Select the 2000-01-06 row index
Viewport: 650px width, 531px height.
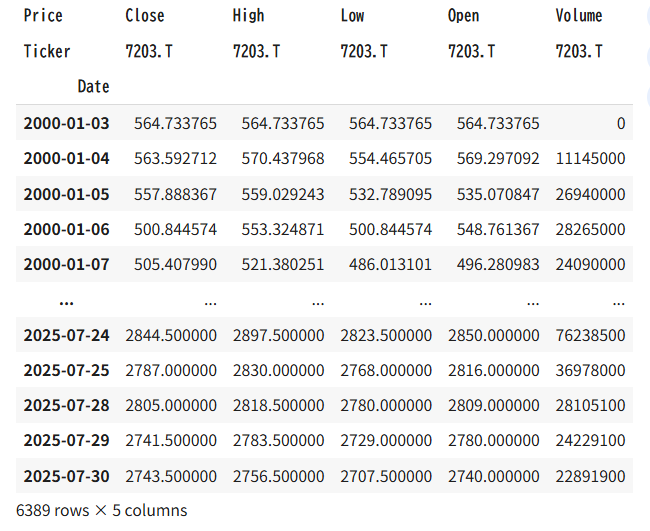click(x=66, y=230)
